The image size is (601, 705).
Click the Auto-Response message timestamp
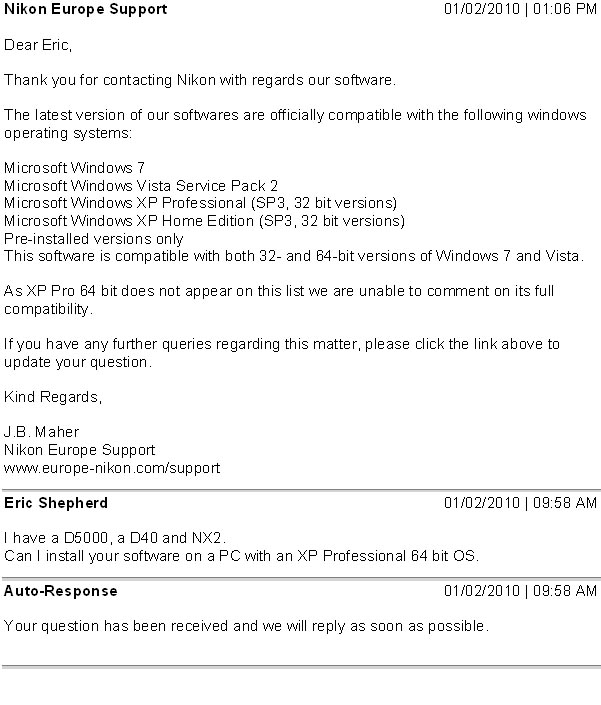click(x=520, y=591)
